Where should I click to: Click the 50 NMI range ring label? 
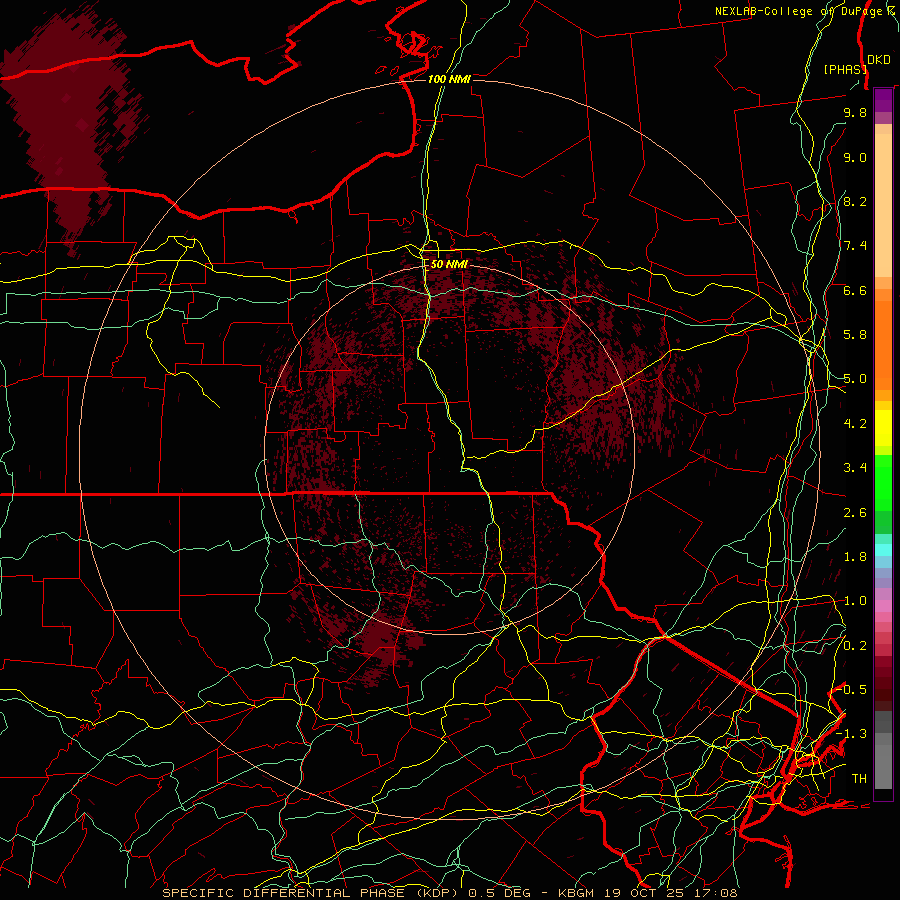coord(449,264)
